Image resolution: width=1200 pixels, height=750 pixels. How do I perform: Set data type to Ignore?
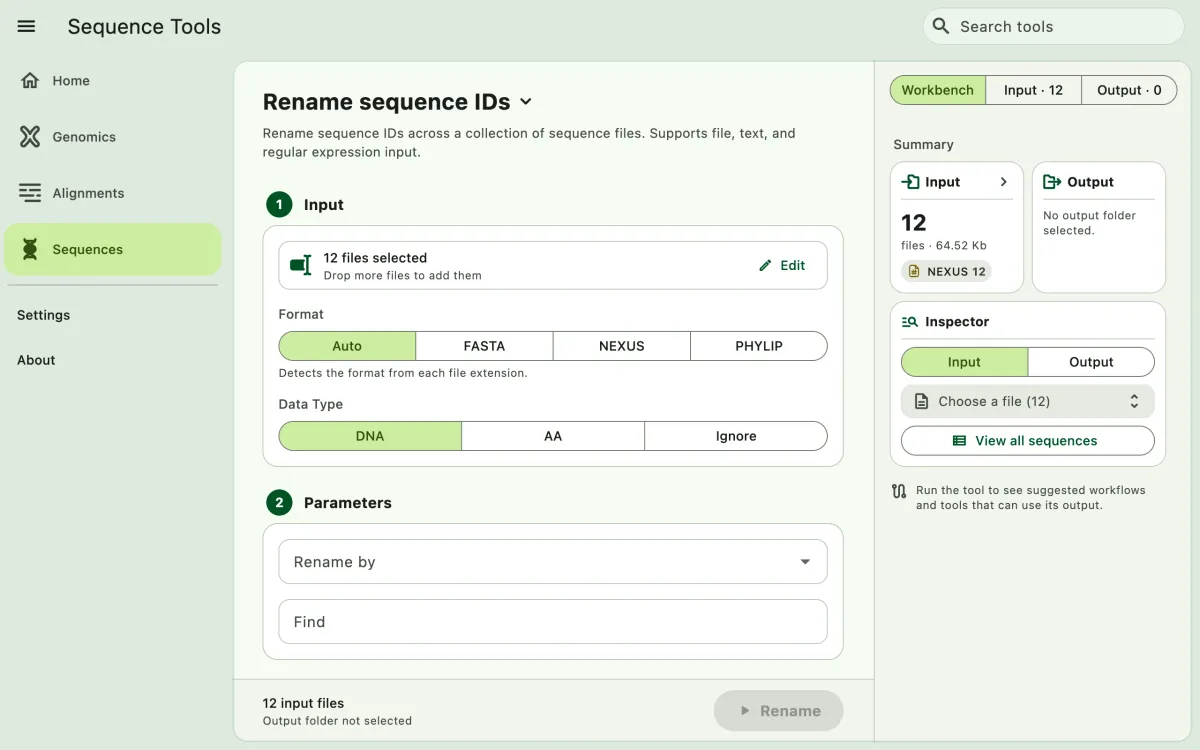(736, 436)
